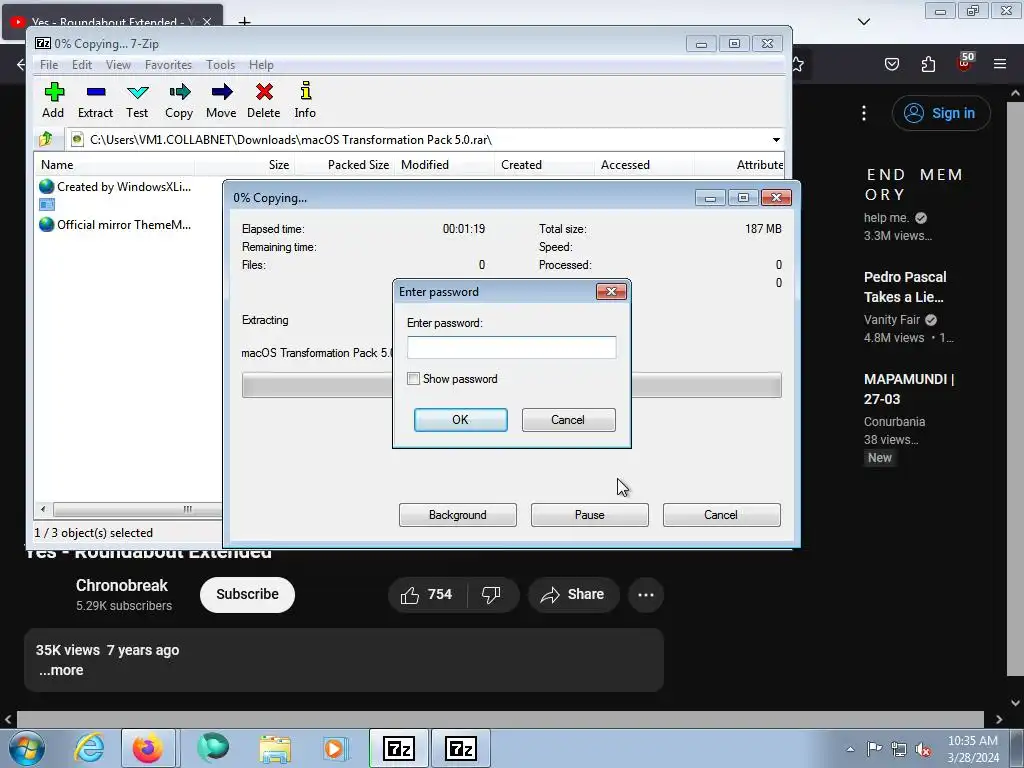This screenshot has width=1024, height=768.
Task: Open Firefox extensions puzzle icon
Action: pyautogui.click(x=928, y=64)
